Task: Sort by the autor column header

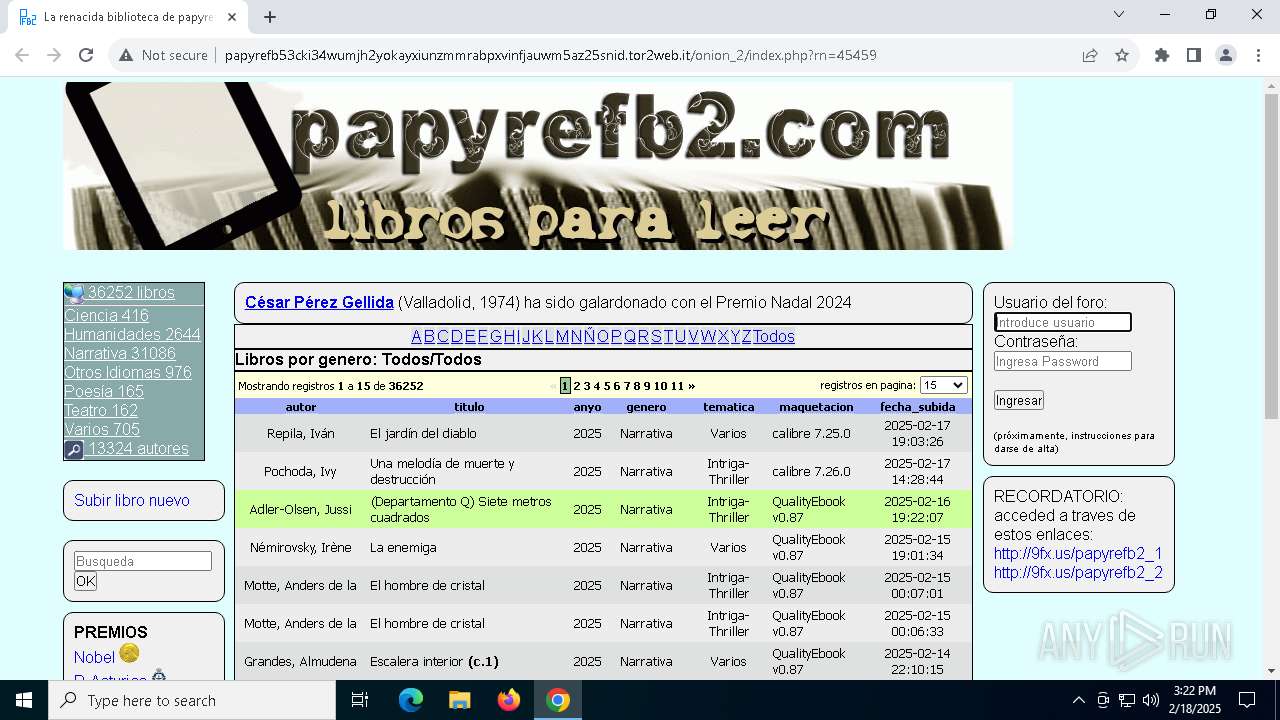Action: pyautogui.click(x=301, y=407)
